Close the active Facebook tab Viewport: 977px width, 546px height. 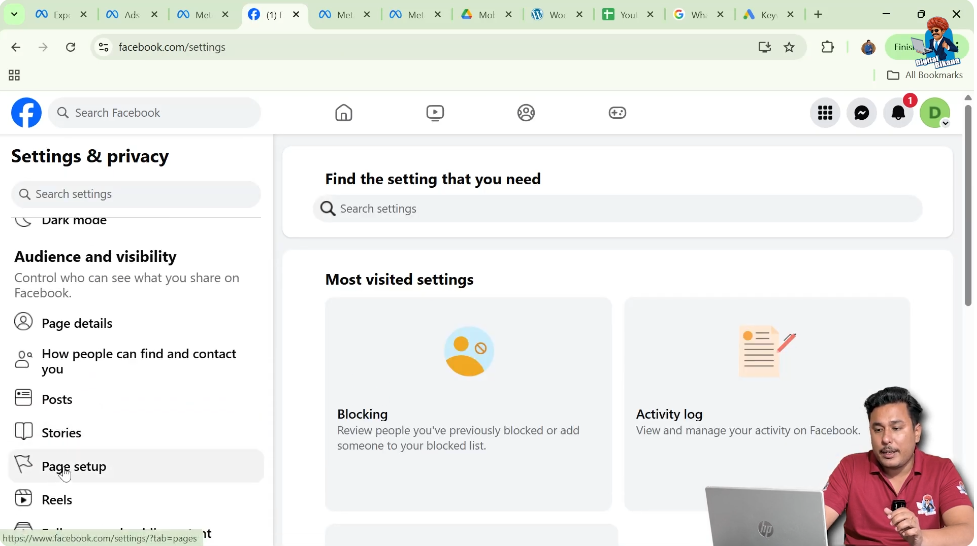click(296, 14)
